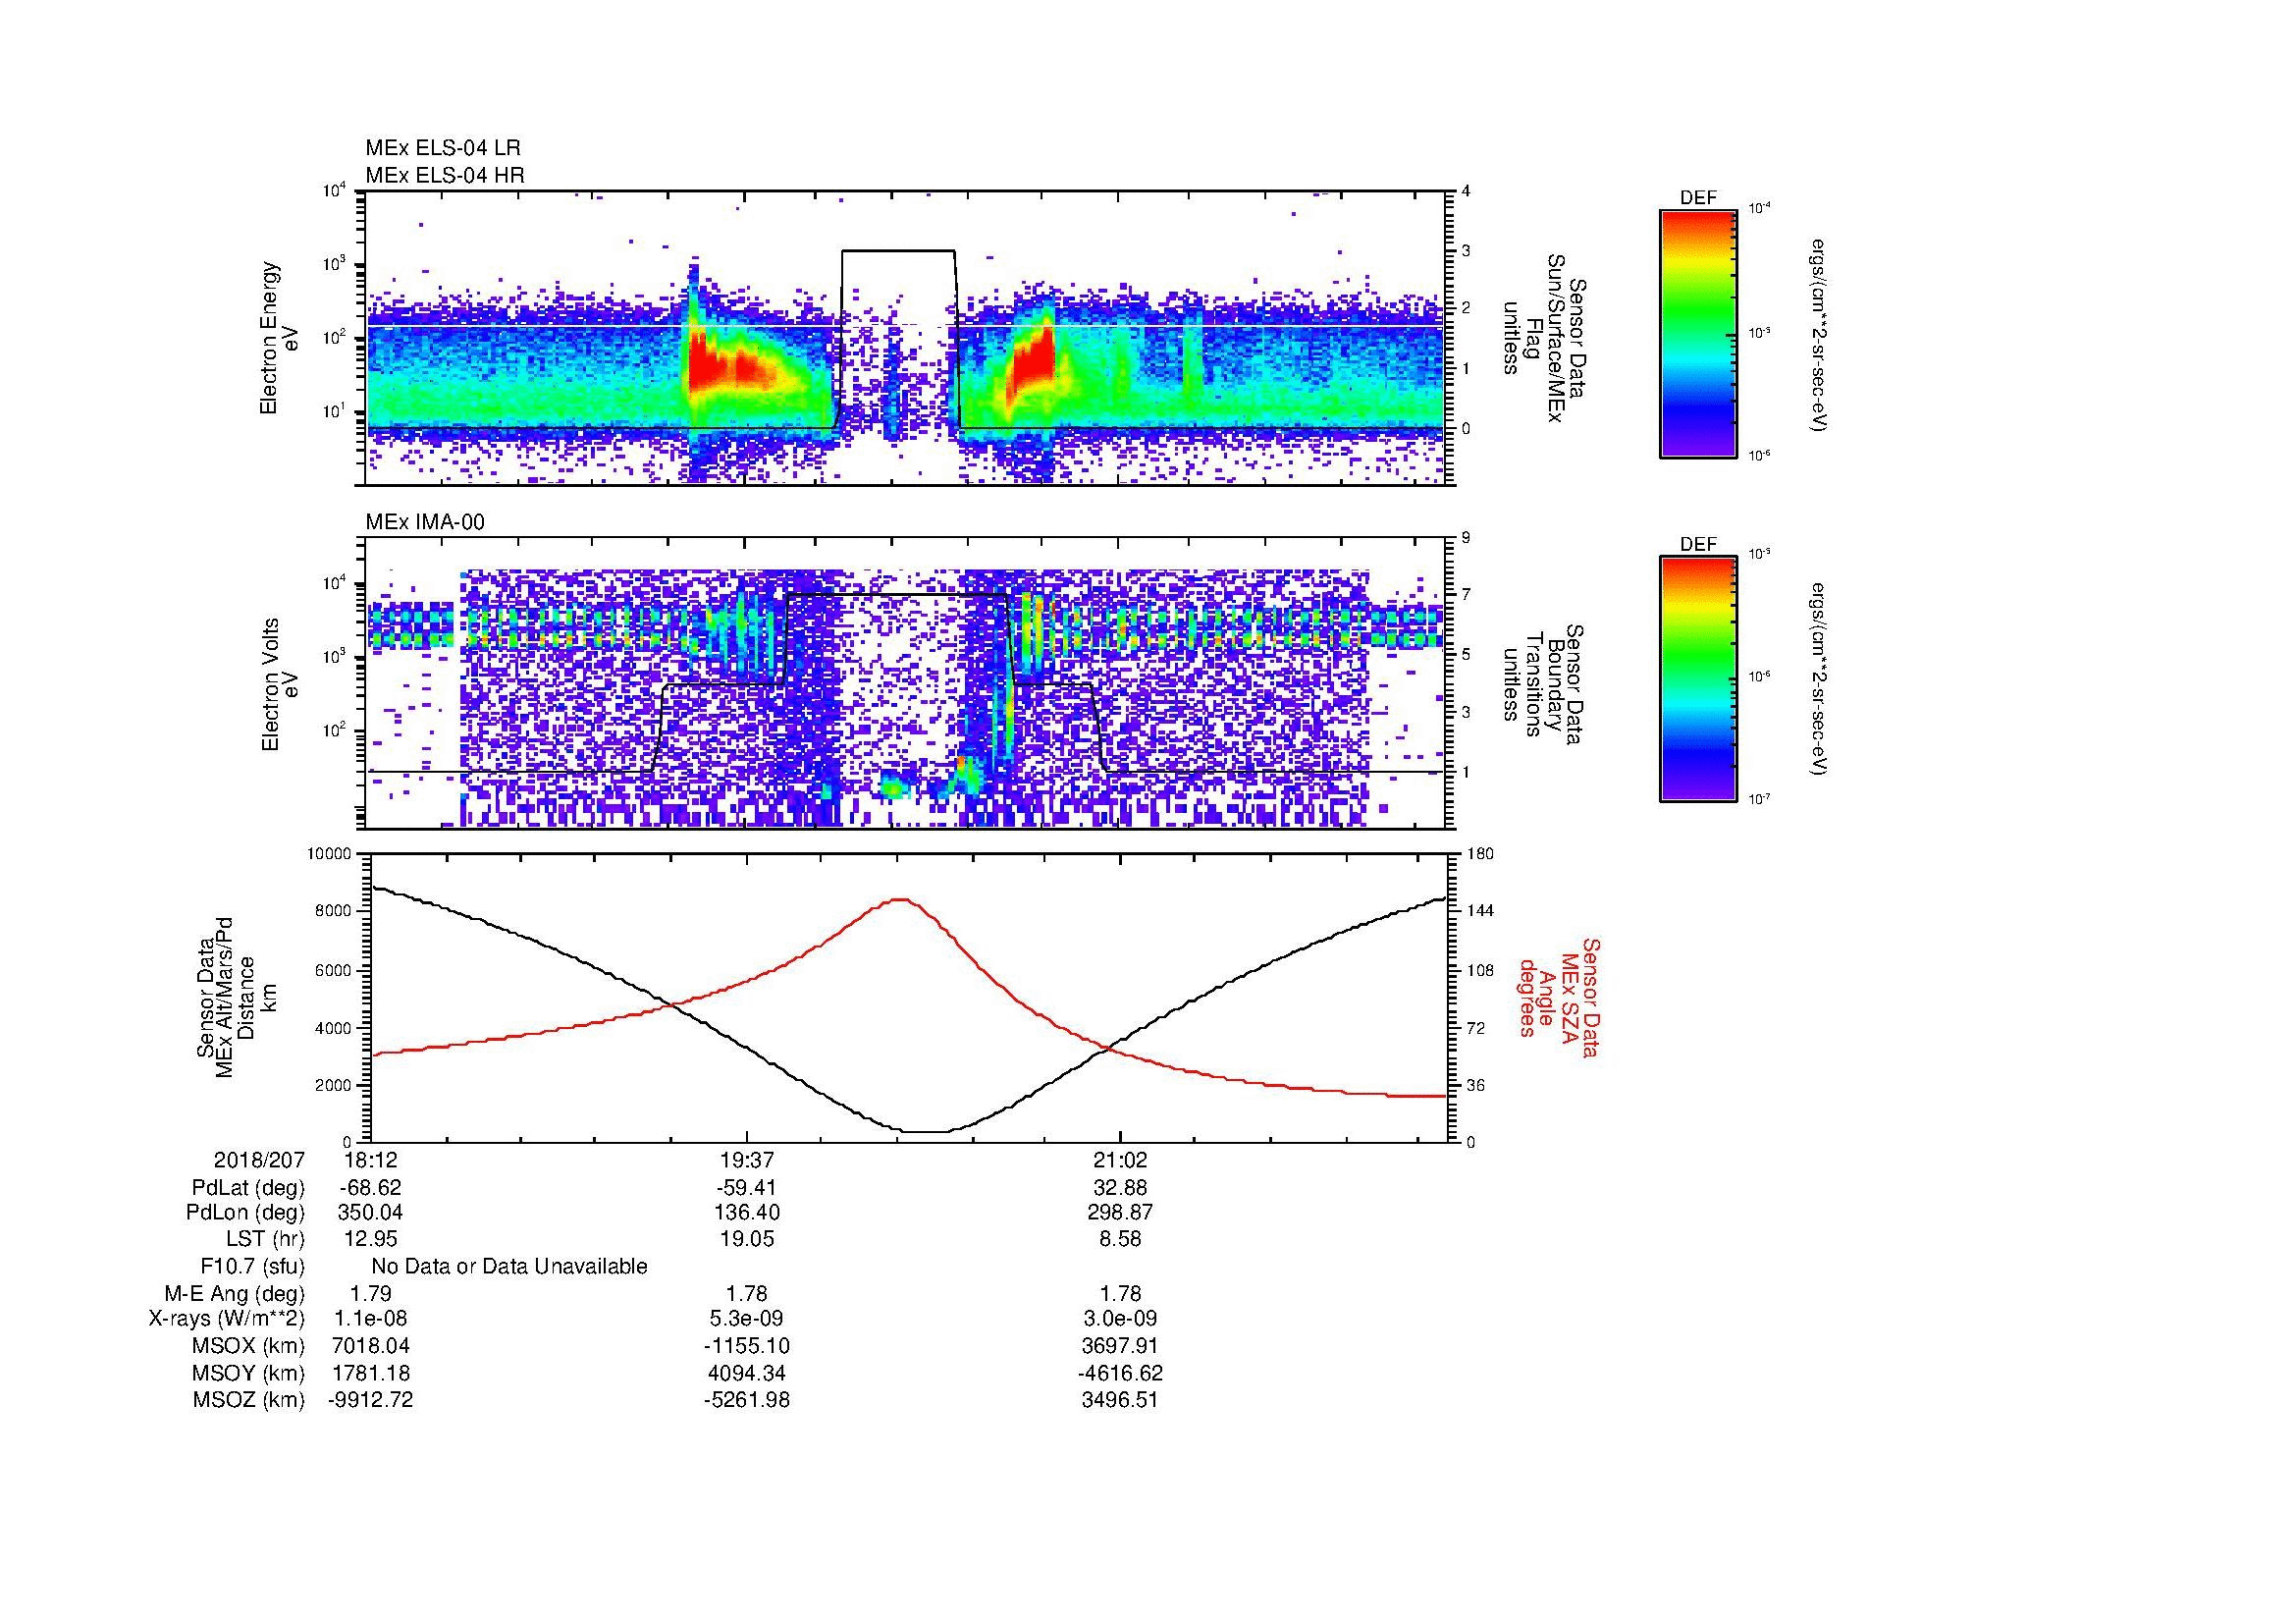
Task: Click MSOY value '4094.34'
Action: coord(746,1373)
